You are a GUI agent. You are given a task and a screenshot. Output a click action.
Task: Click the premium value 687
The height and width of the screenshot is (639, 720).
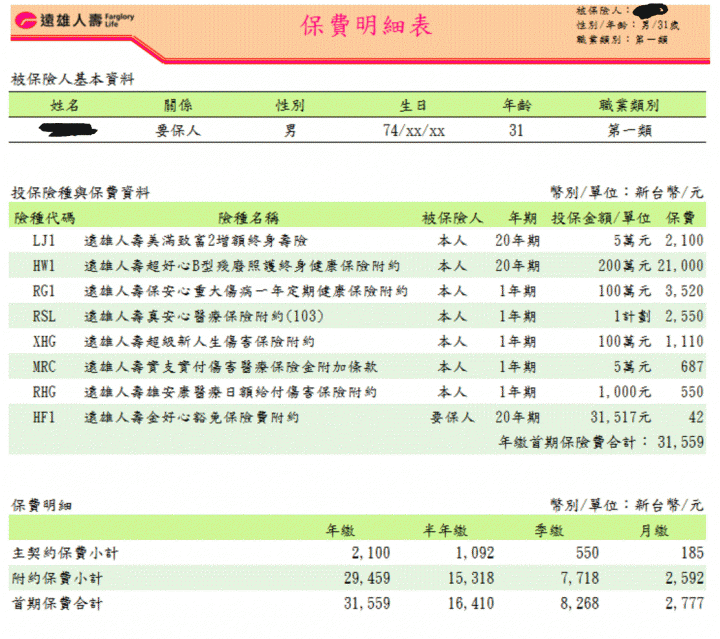pos(692,366)
